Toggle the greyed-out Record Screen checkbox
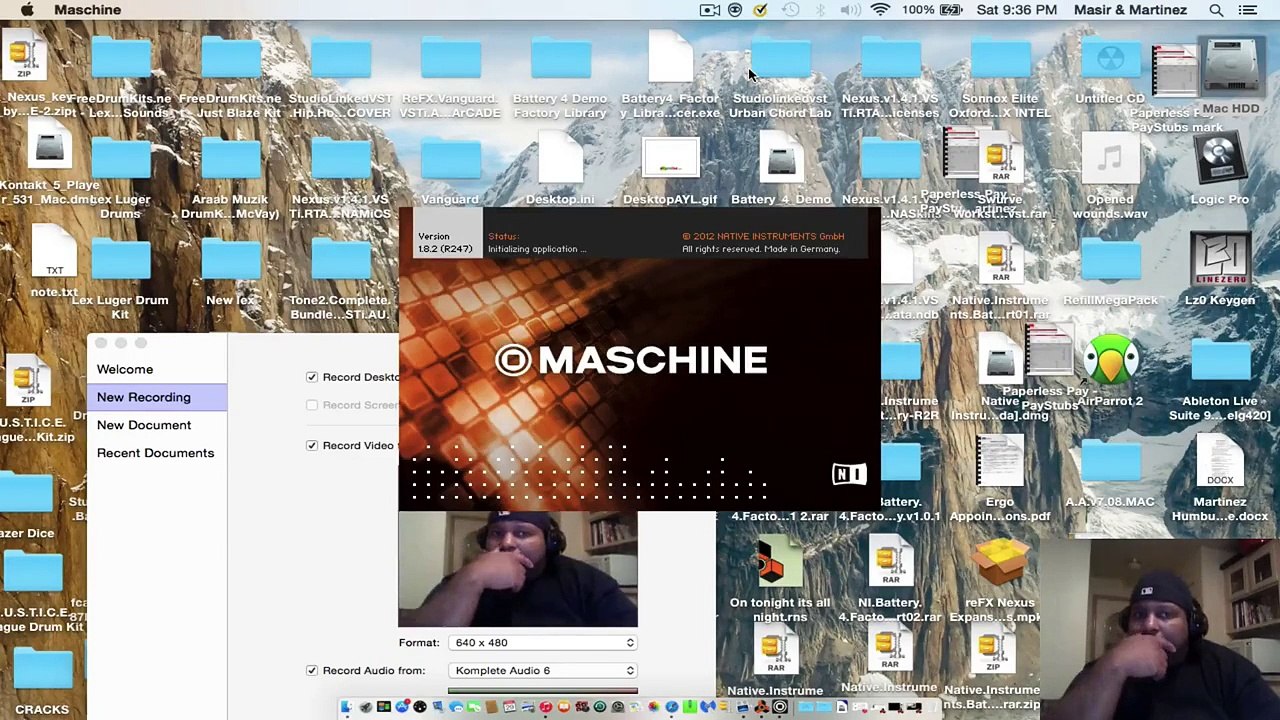 click(x=312, y=405)
